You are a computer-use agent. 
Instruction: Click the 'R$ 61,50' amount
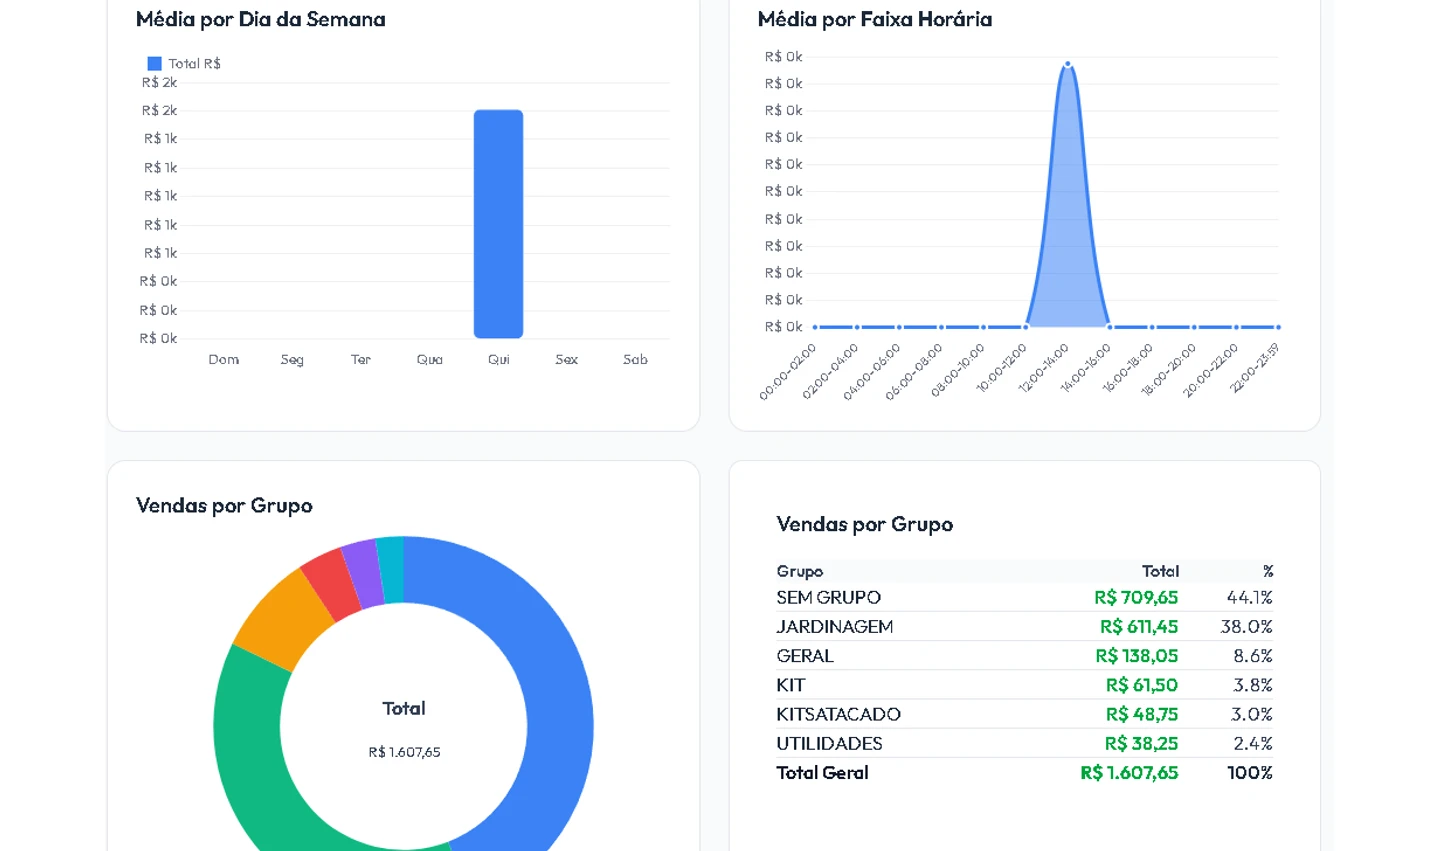click(x=1142, y=685)
